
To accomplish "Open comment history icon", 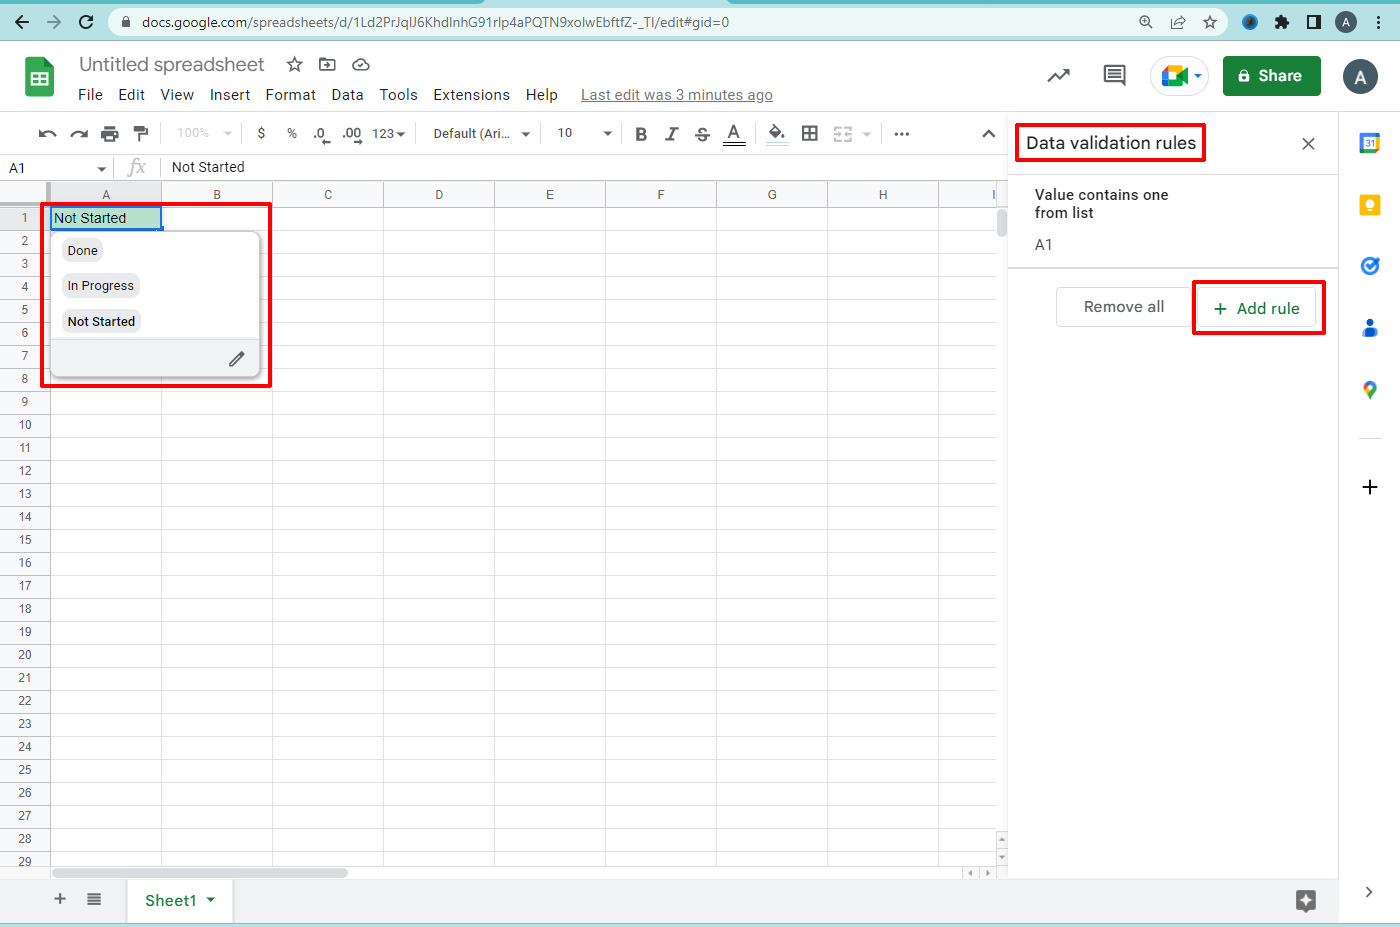I will click(x=1114, y=76).
